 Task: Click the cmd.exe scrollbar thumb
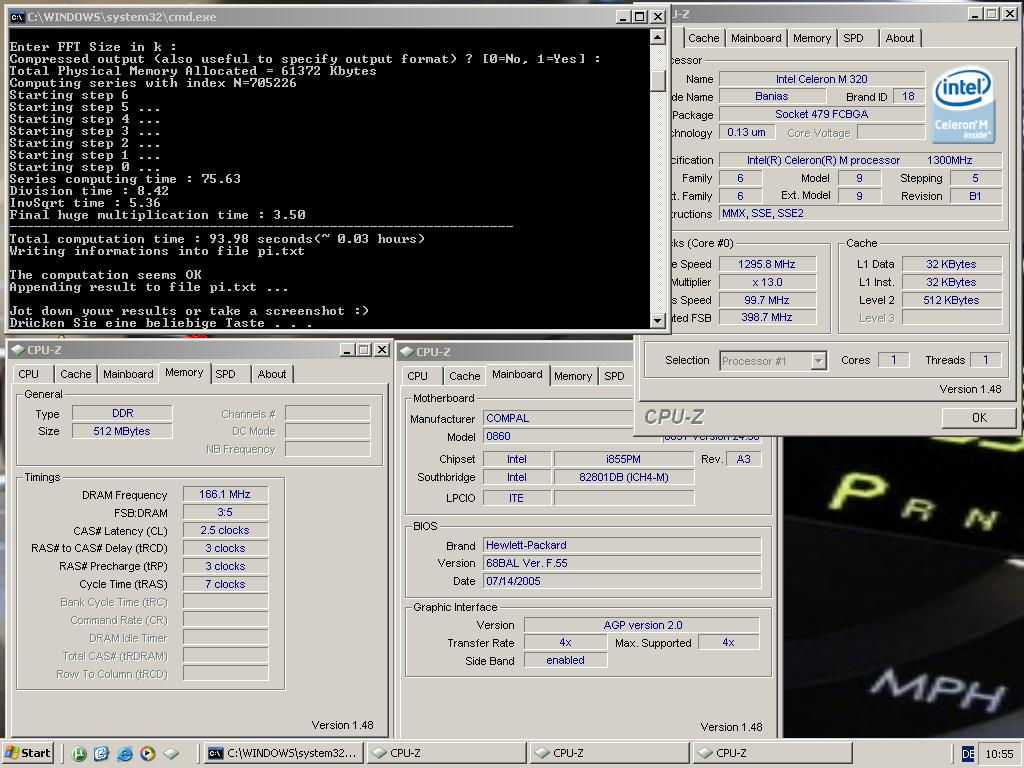click(658, 79)
